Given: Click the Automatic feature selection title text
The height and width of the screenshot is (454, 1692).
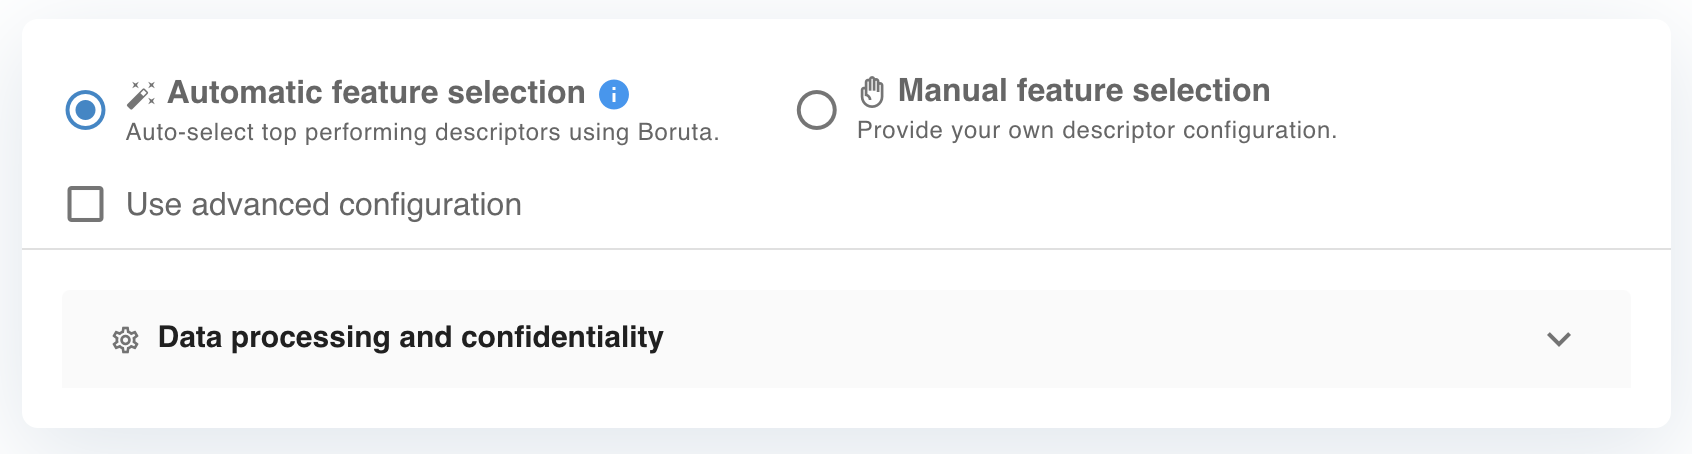Looking at the screenshot, I should [376, 92].
